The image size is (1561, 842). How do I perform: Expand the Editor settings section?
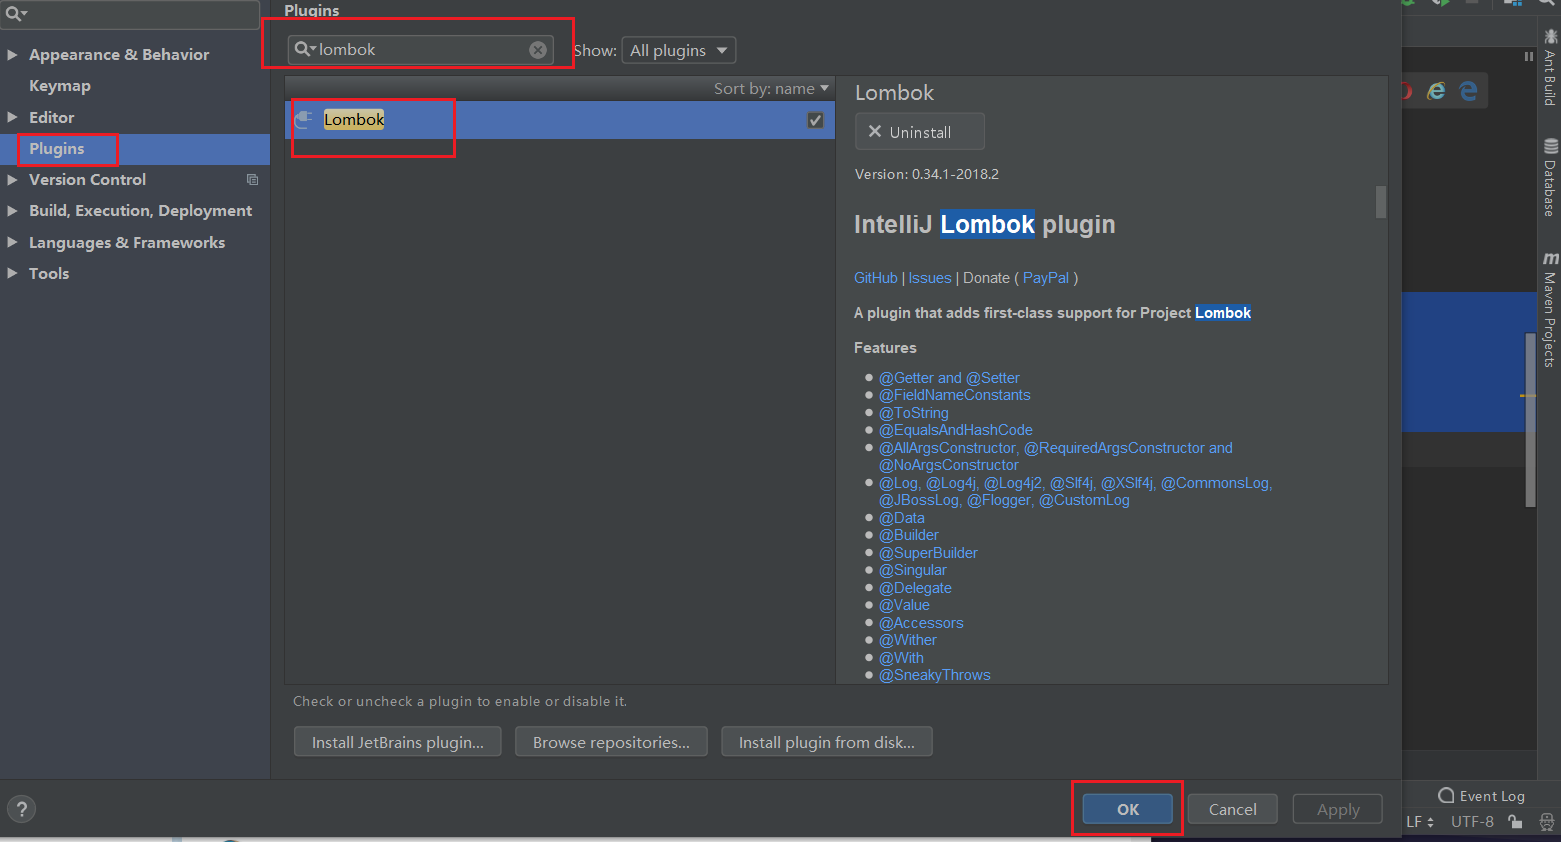coord(12,117)
